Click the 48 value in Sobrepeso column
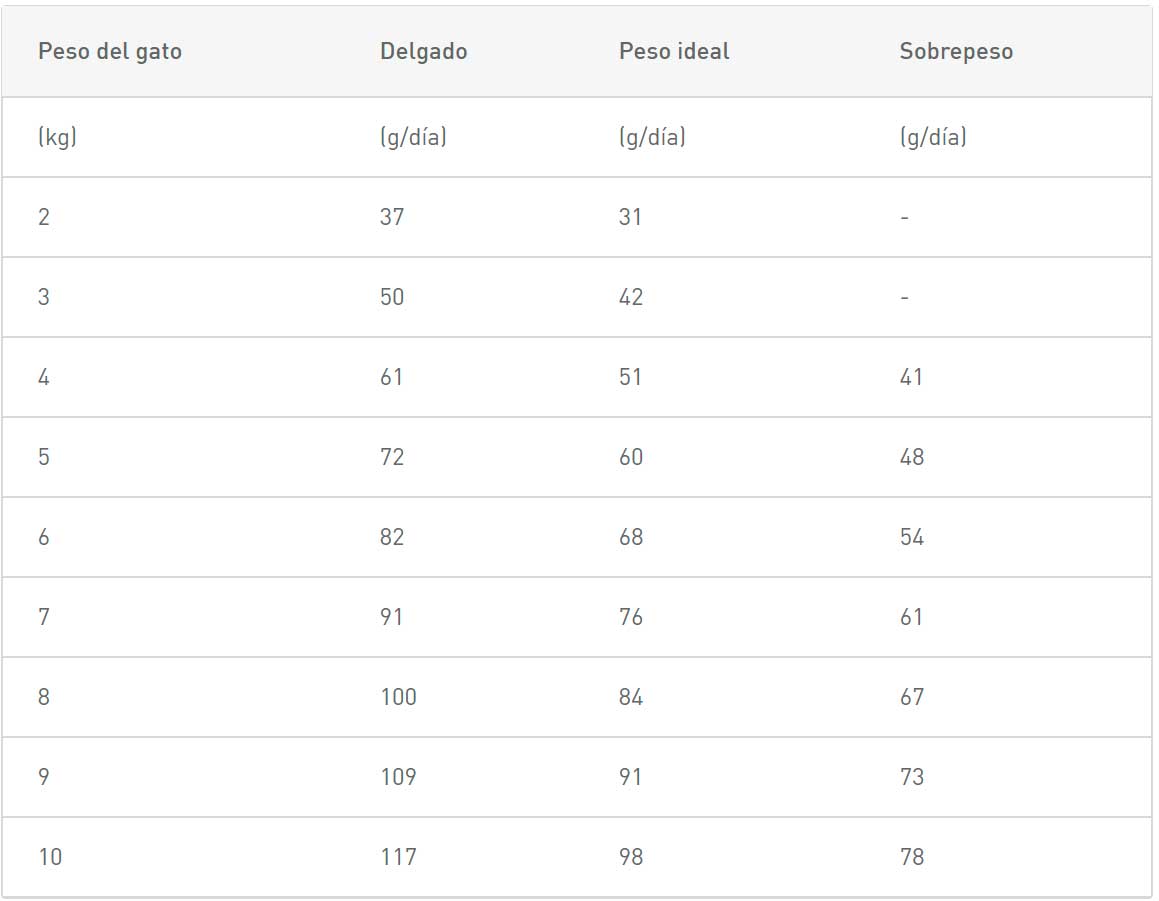 (912, 457)
